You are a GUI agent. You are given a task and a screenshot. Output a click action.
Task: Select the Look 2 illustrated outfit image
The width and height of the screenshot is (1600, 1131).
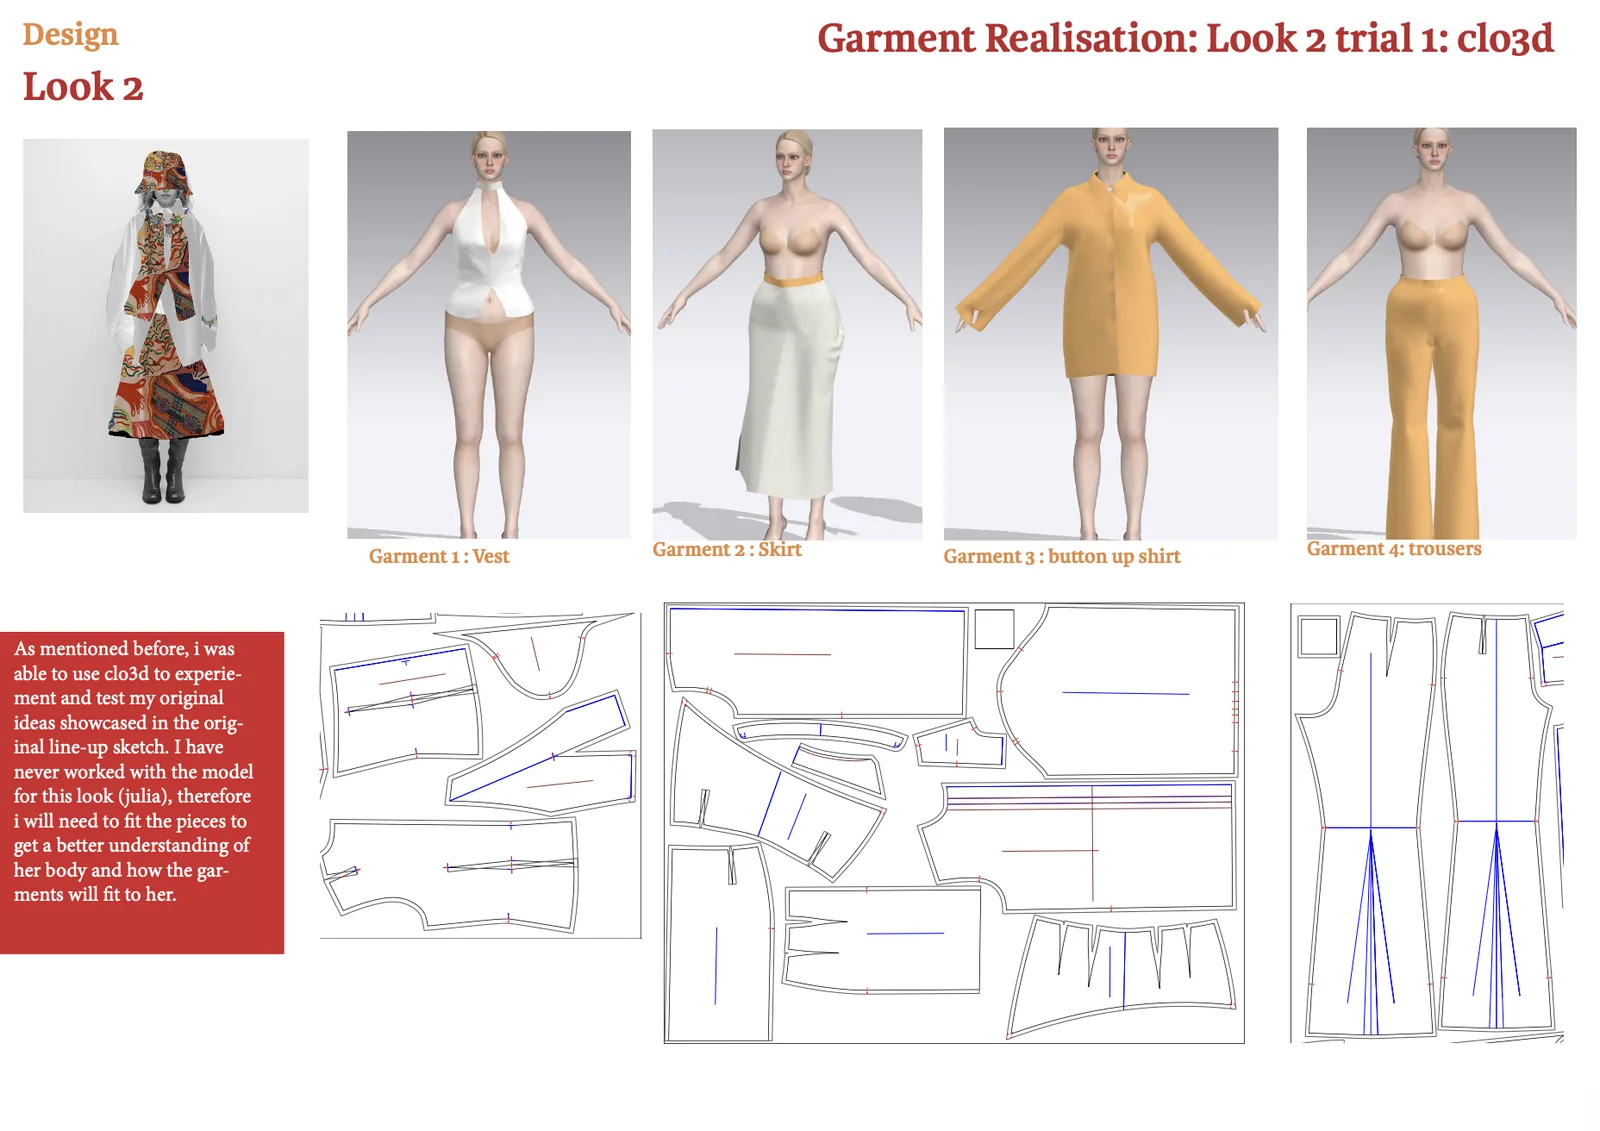pyautogui.click(x=166, y=326)
